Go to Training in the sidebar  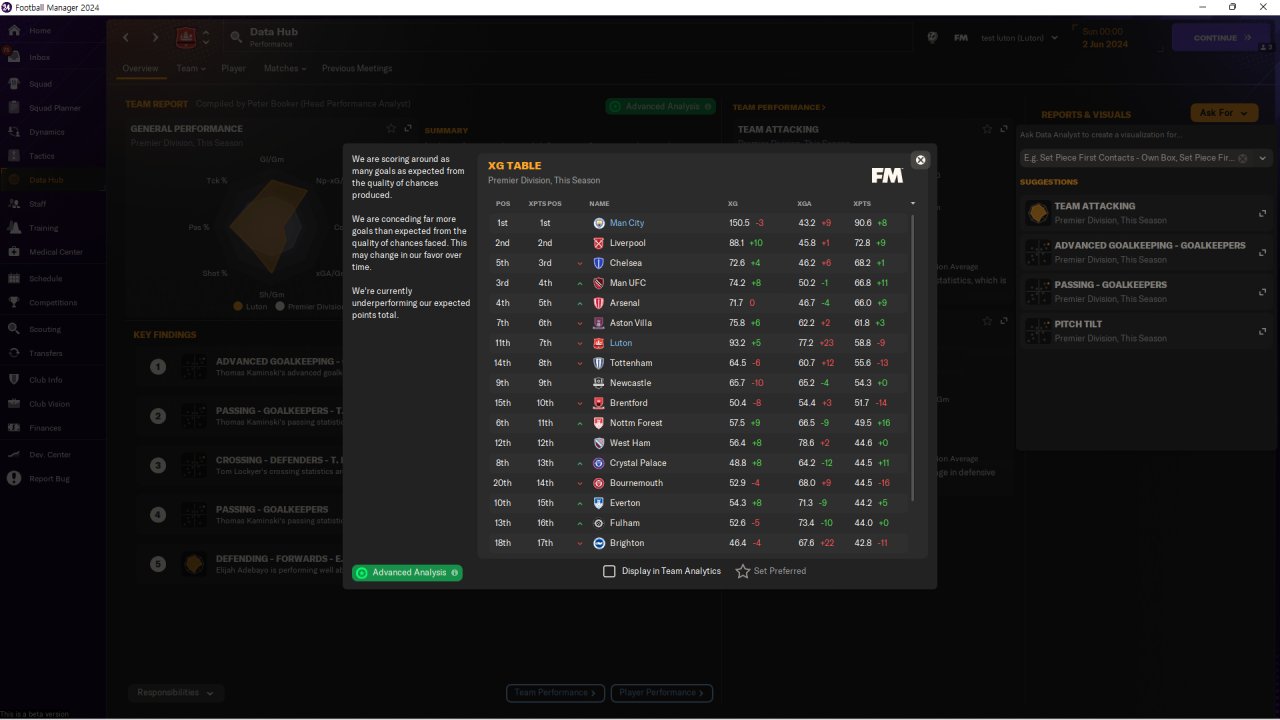coord(43,228)
